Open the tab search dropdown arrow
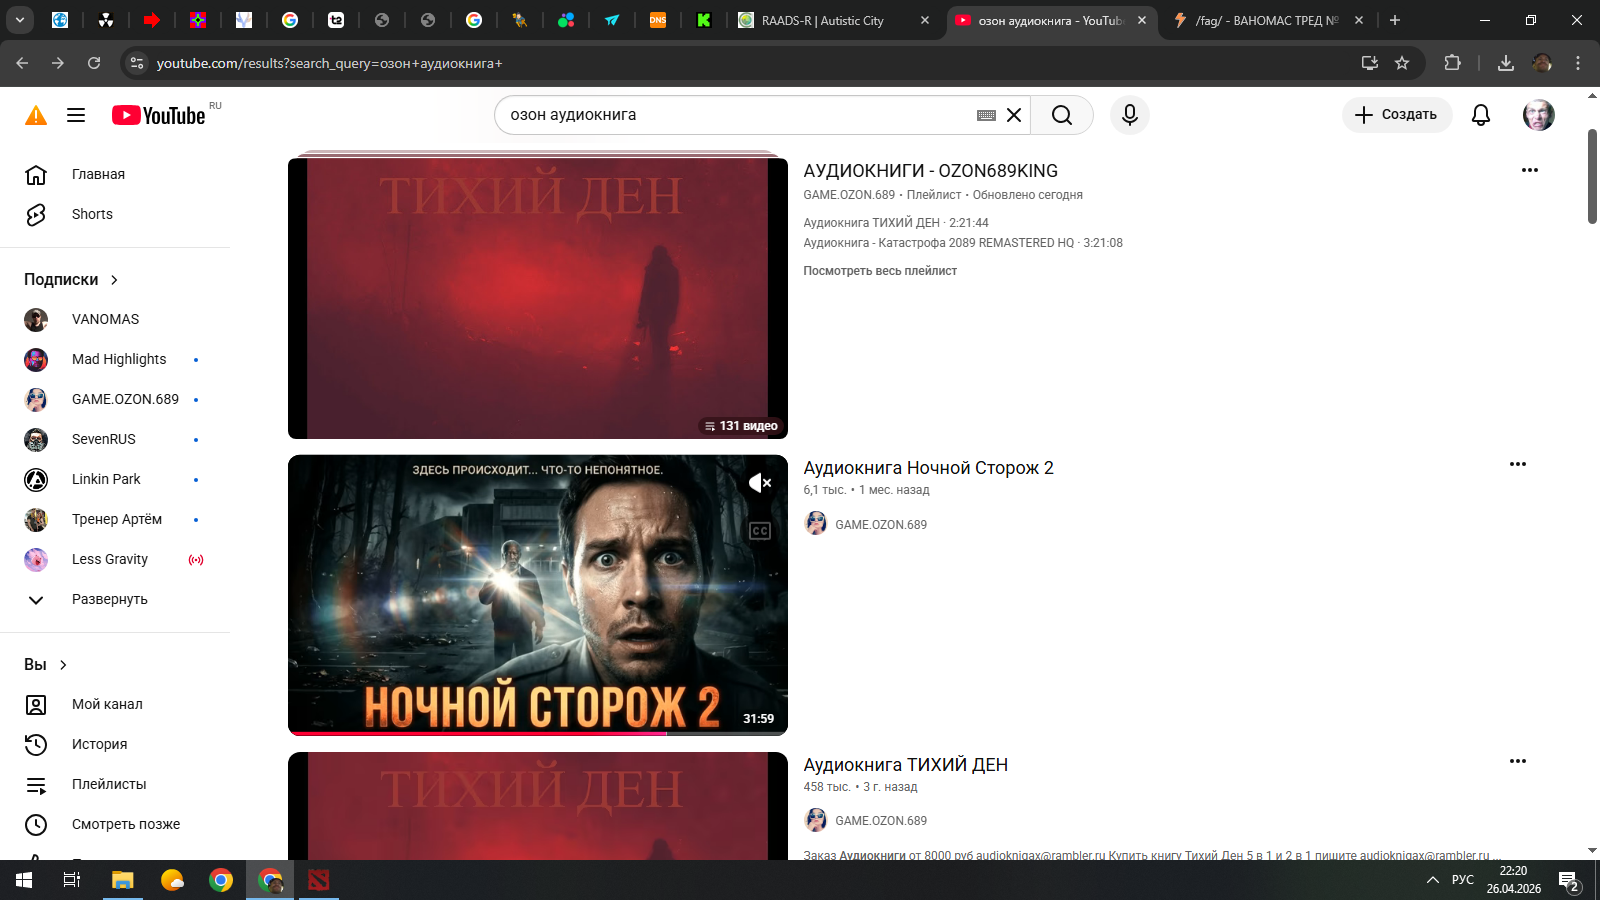1600x900 pixels. pyautogui.click(x=20, y=20)
